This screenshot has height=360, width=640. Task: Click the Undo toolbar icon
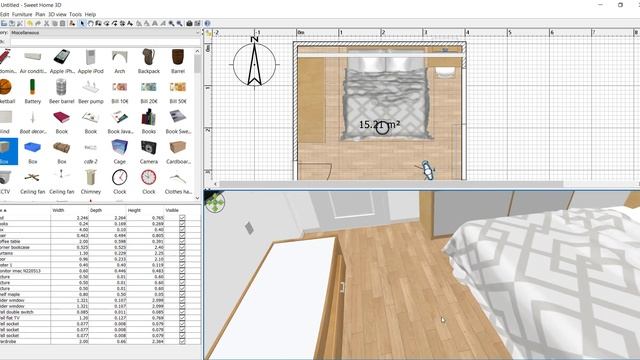tap(29, 24)
